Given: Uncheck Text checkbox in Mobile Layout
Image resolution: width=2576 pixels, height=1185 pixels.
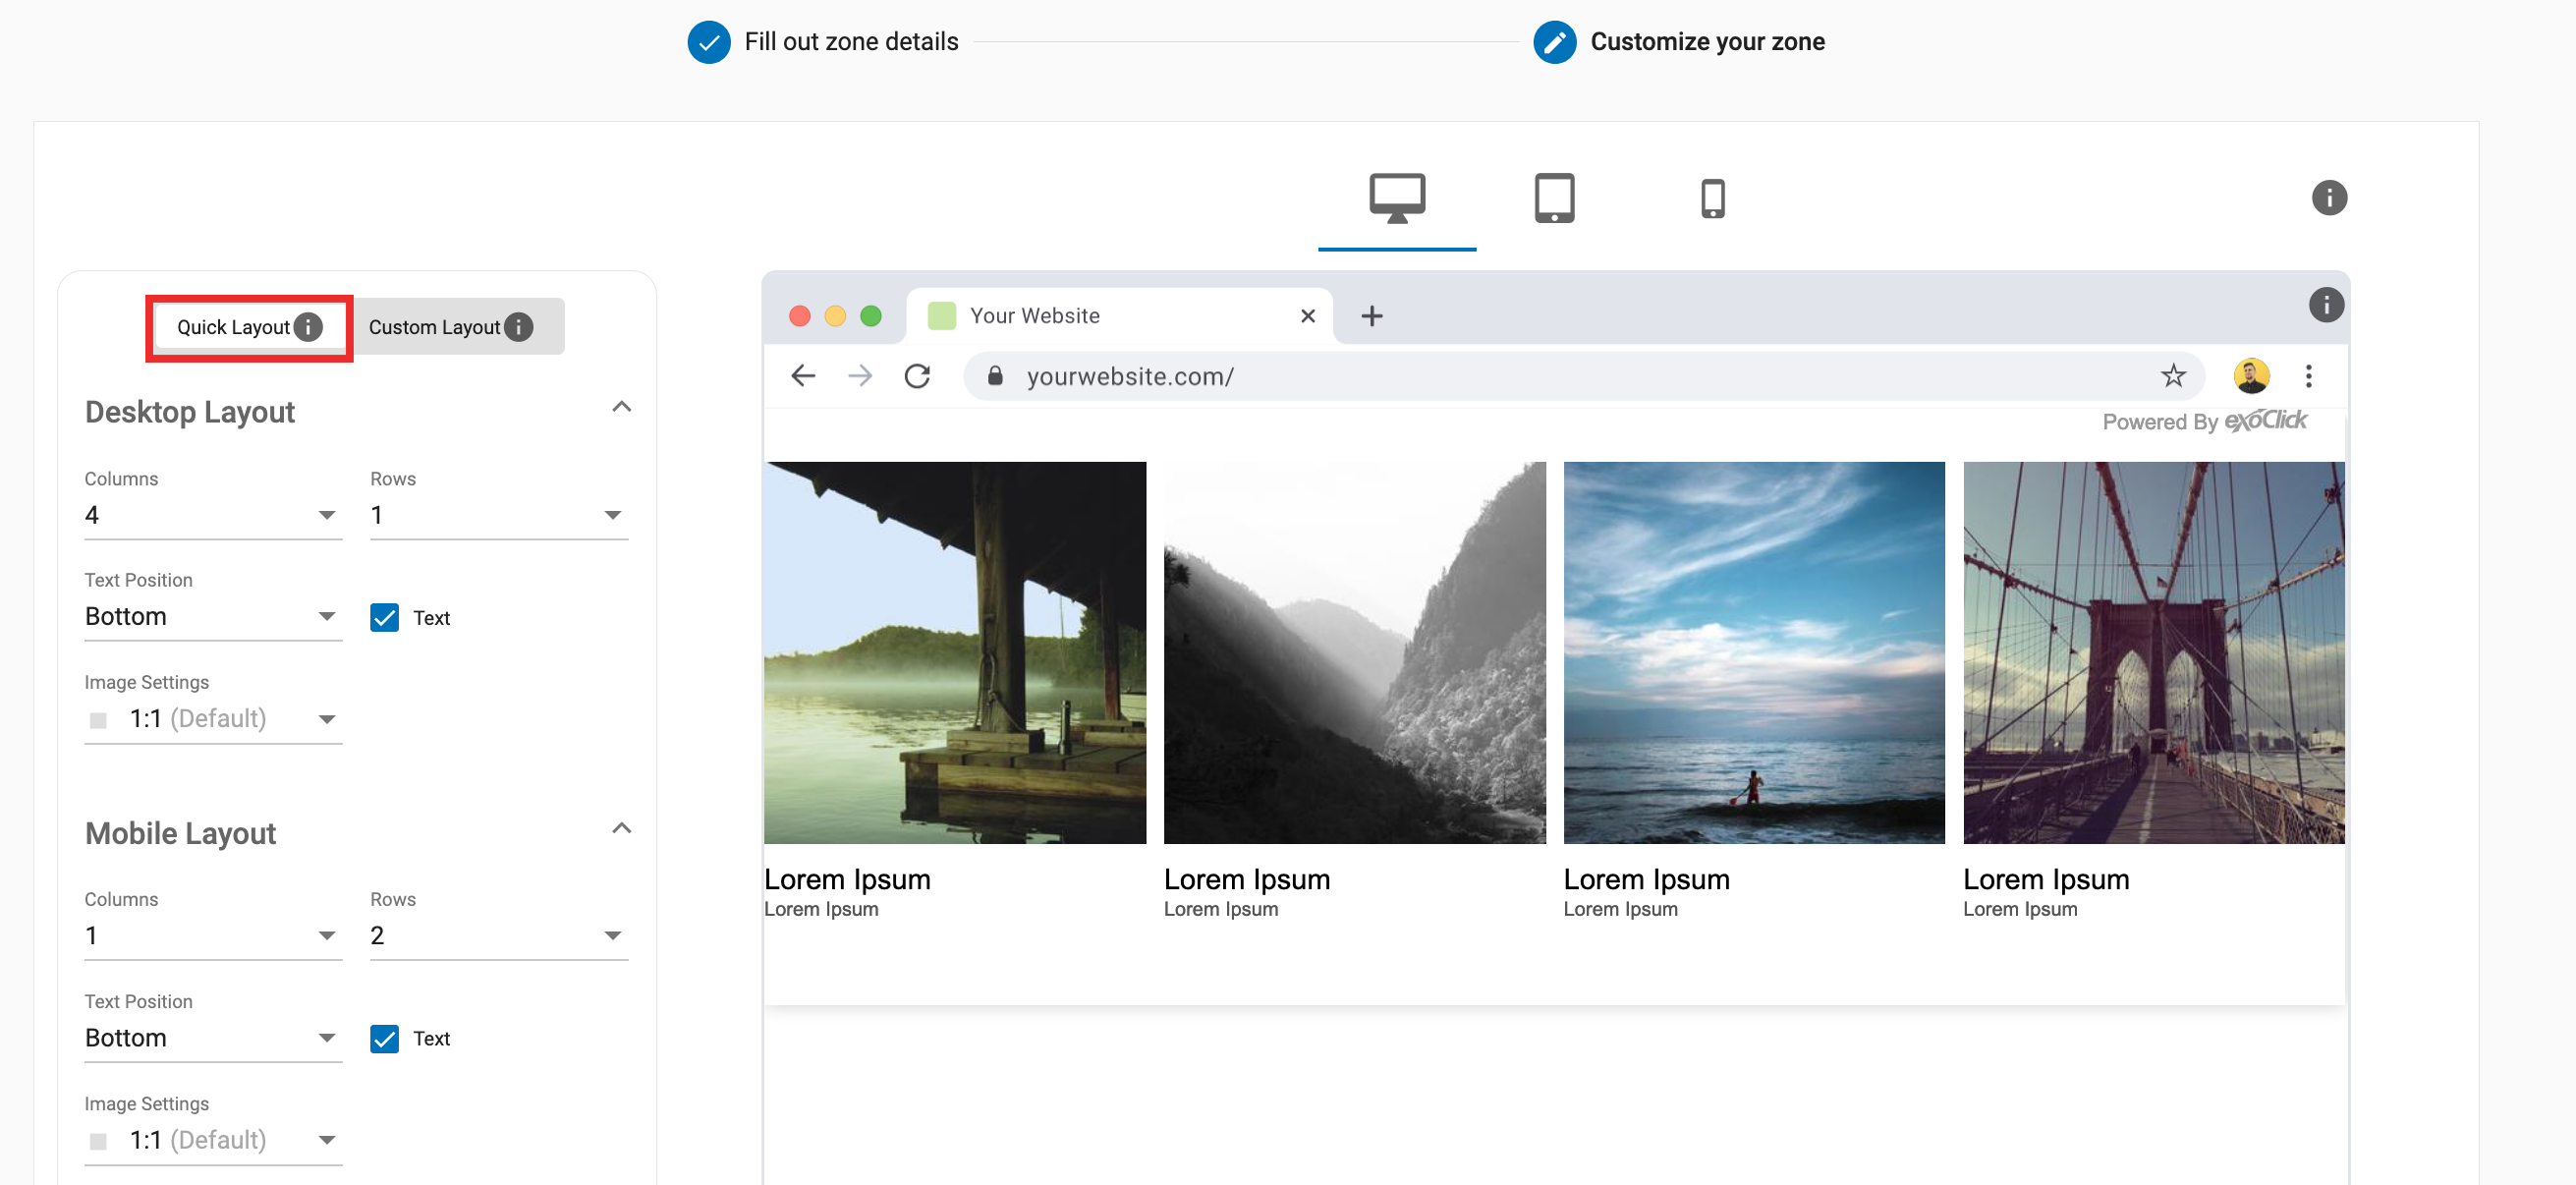Looking at the screenshot, I should point(384,1038).
